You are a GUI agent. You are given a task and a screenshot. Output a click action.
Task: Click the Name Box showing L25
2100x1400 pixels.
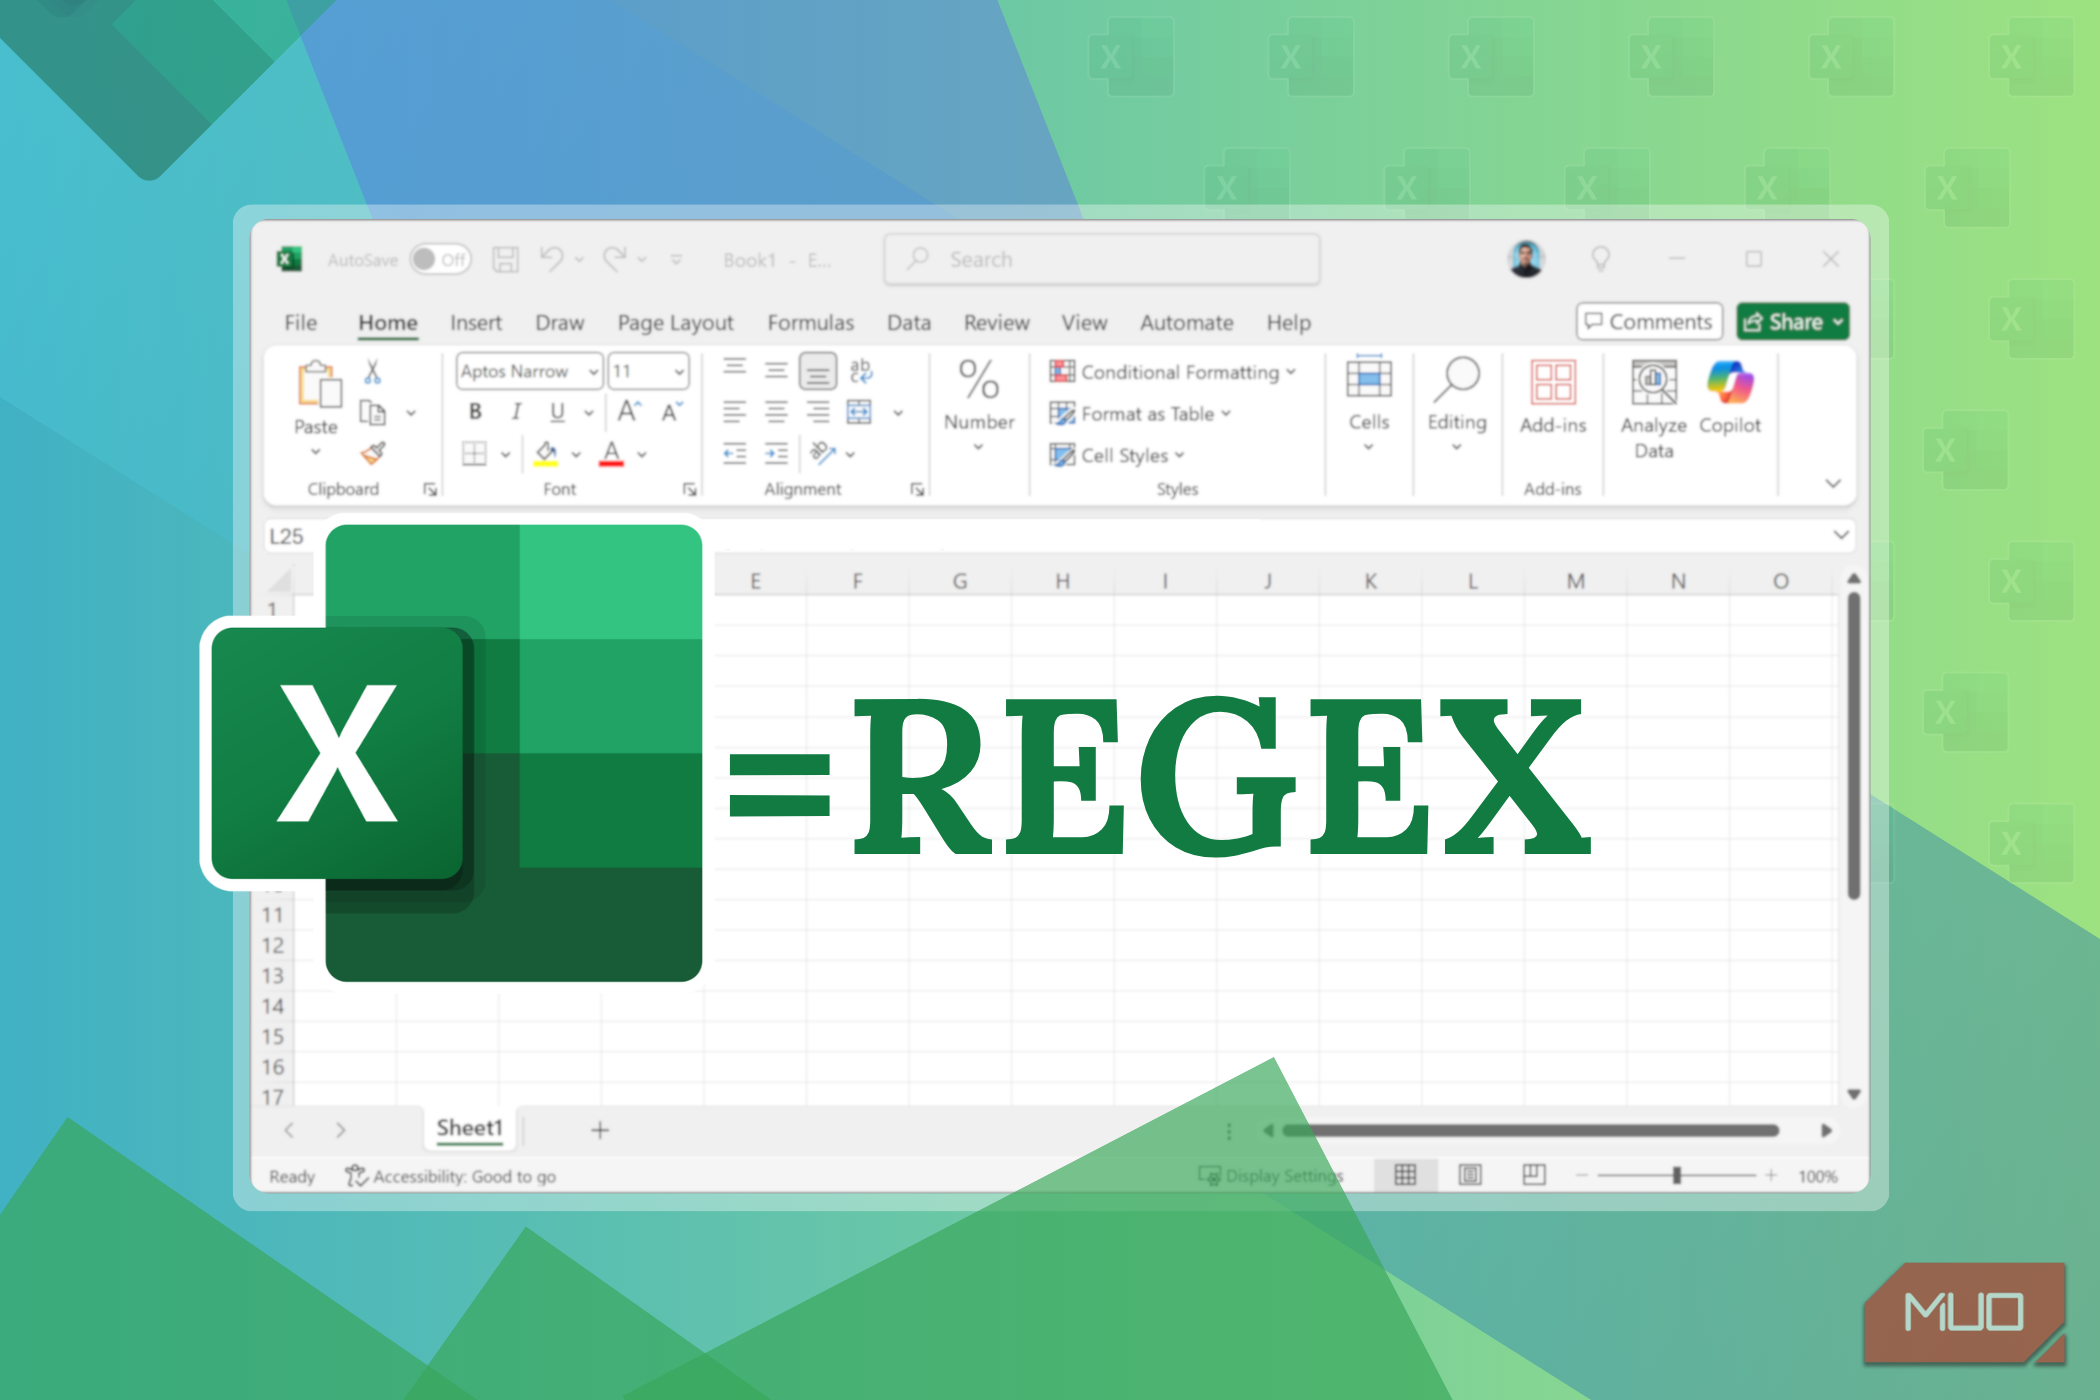click(x=288, y=537)
